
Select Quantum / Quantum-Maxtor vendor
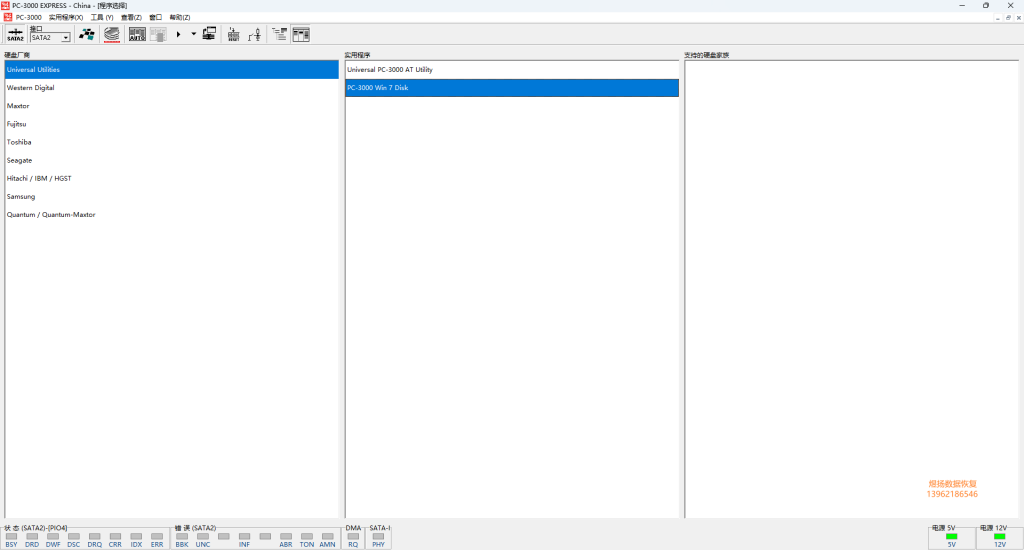tap(172, 215)
